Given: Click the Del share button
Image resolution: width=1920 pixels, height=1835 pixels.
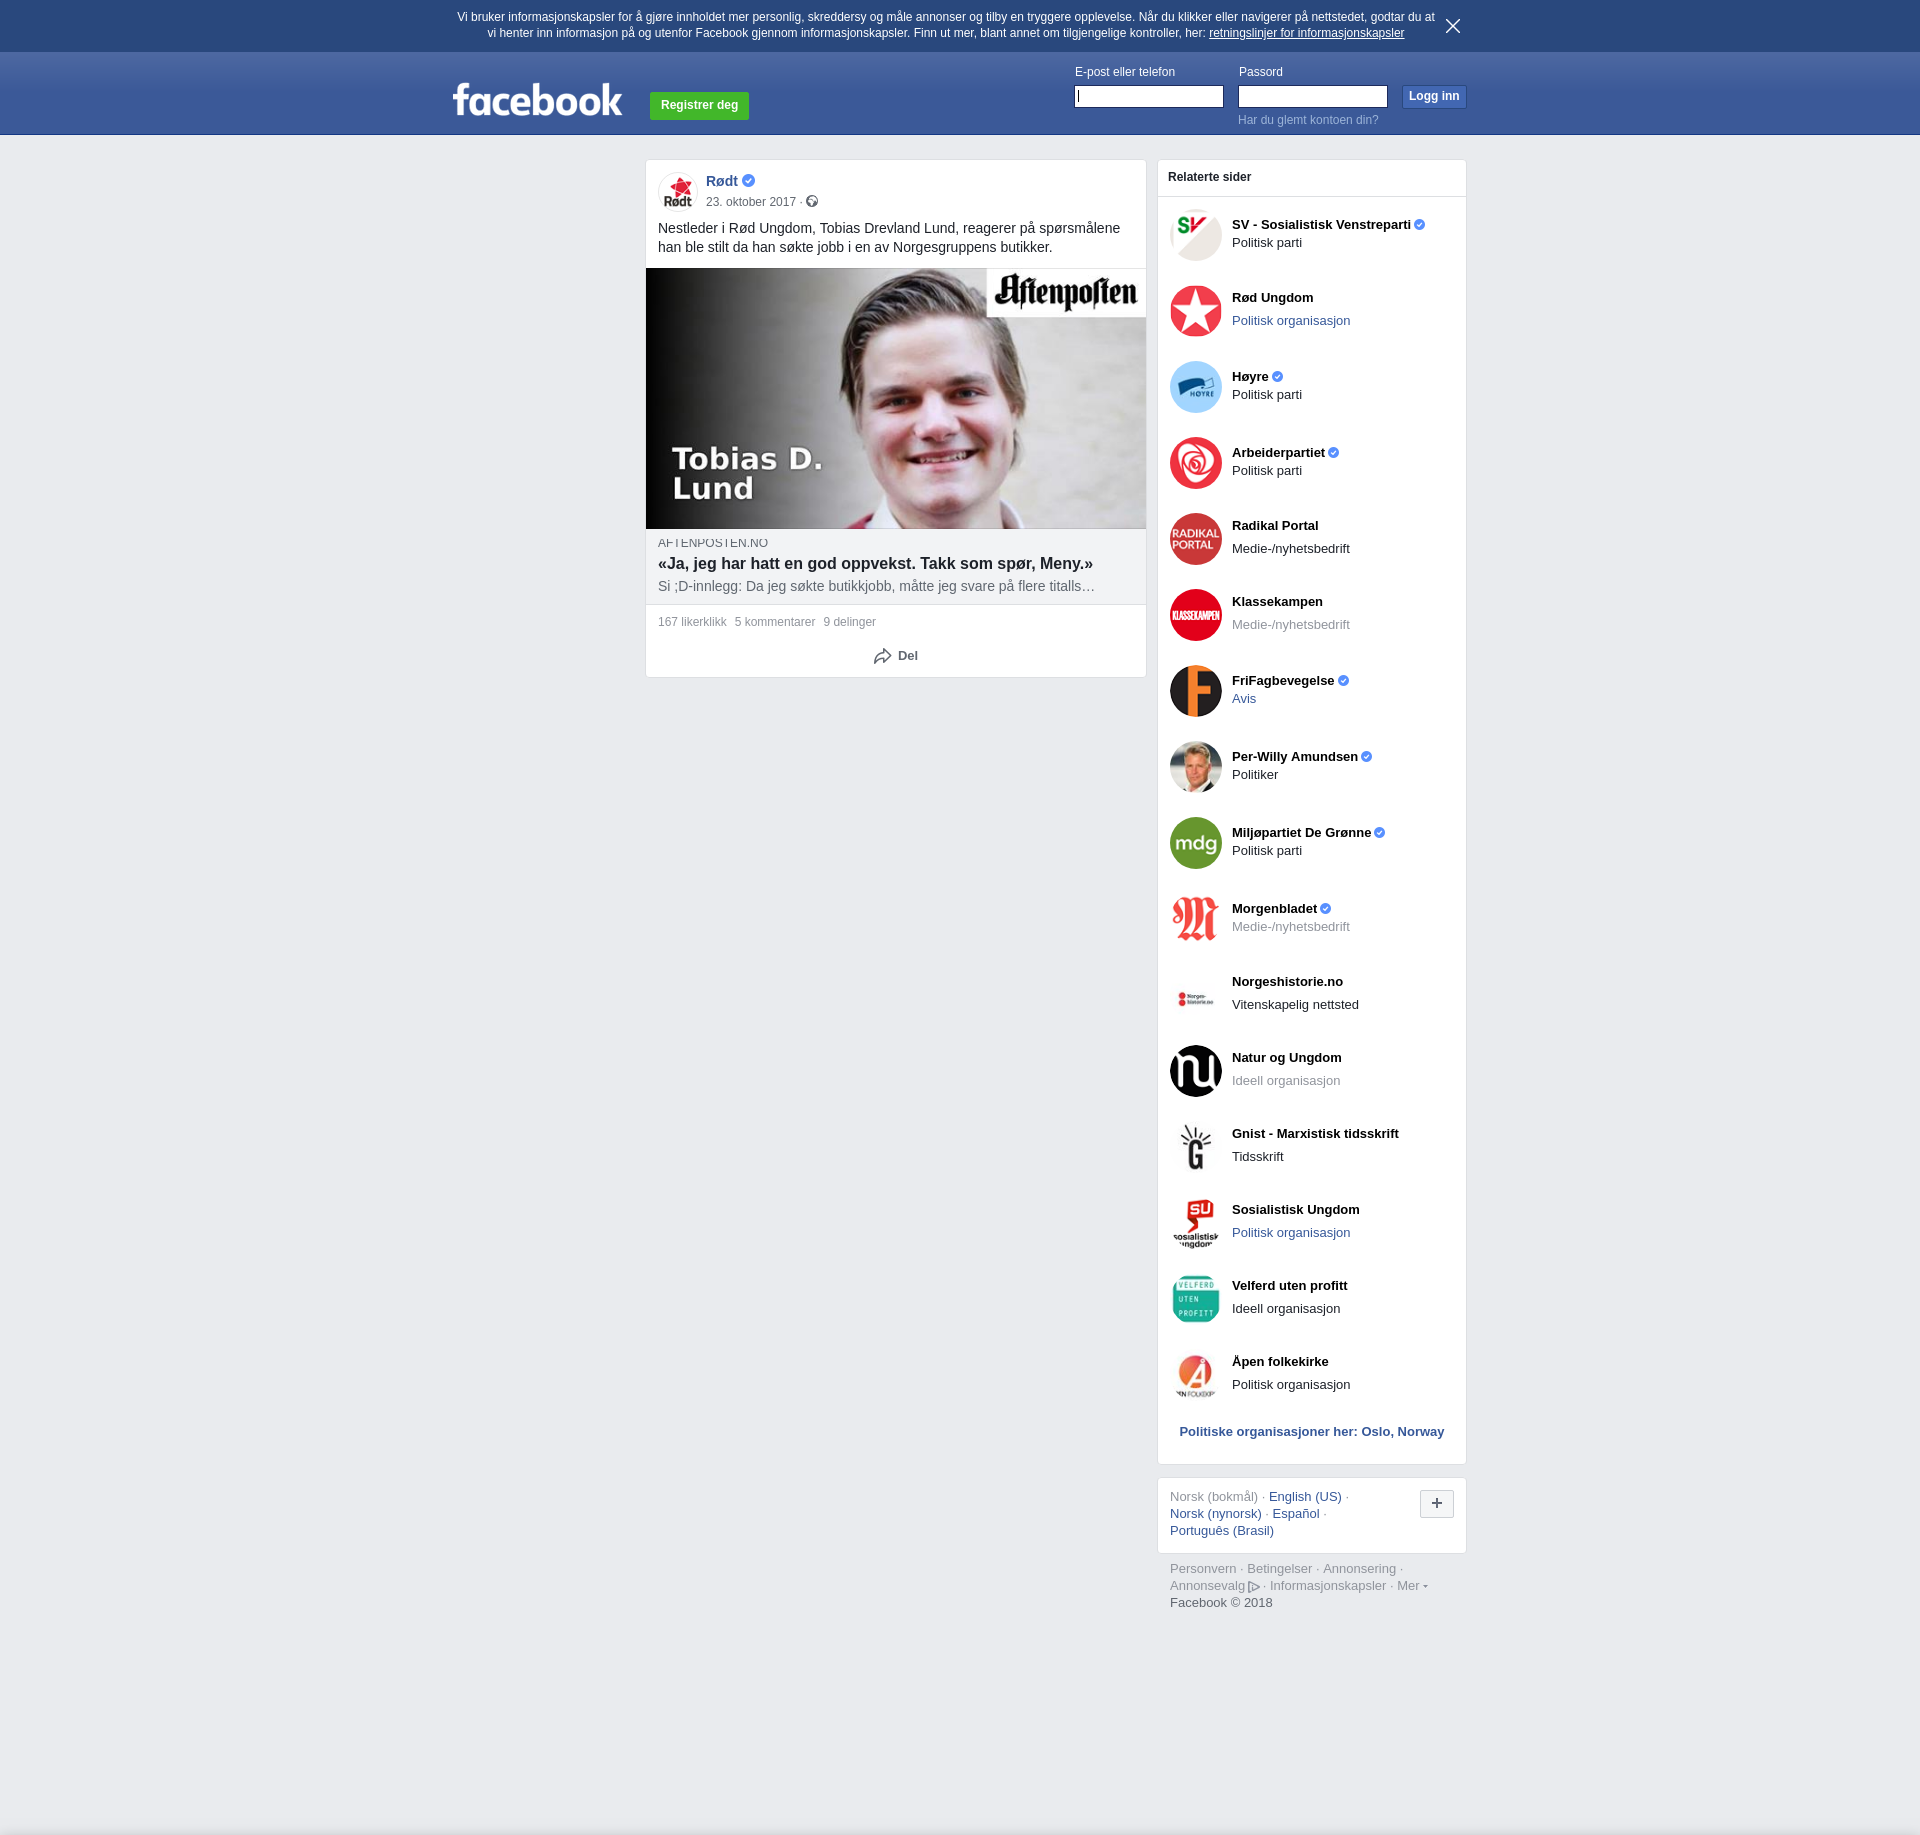Looking at the screenshot, I should pyautogui.click(x=896, y=656).
